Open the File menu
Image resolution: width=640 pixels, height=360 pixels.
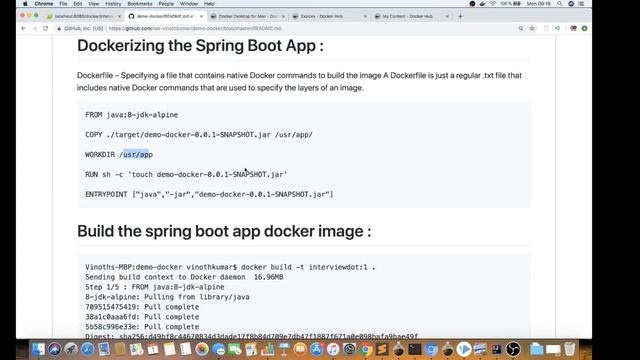[63, 4]
